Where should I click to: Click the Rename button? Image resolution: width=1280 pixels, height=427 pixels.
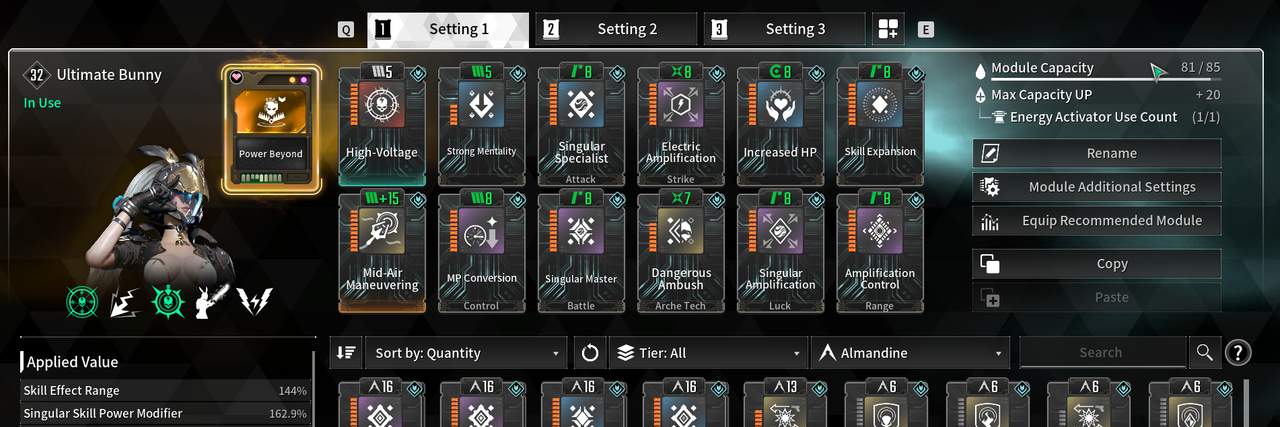(x=1097, y=153)
